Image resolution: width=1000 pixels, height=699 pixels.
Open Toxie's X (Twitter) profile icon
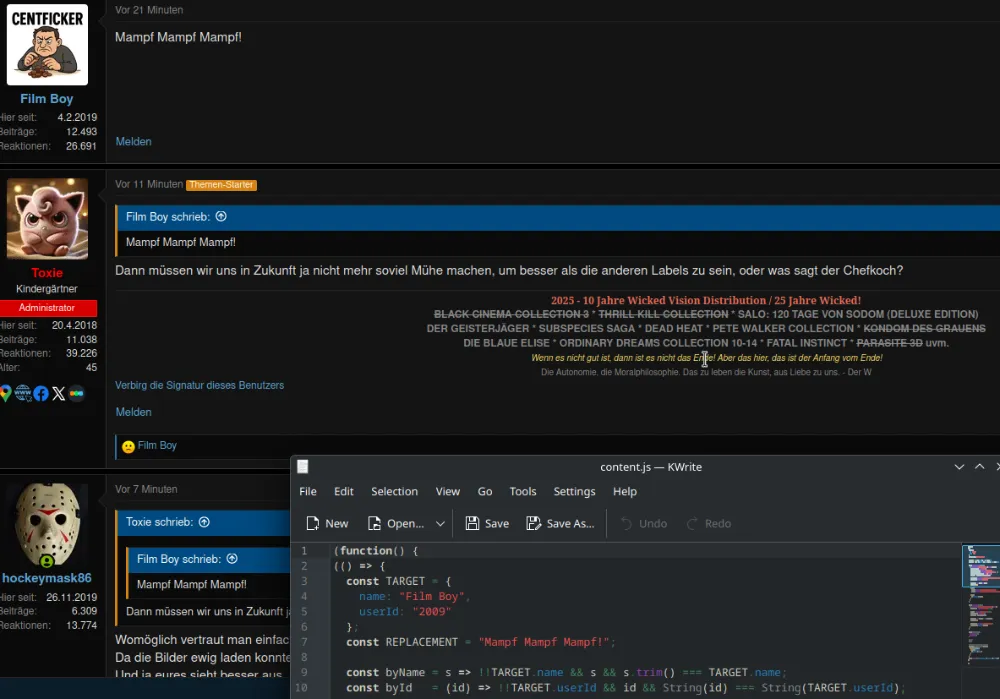click(x=58, y=393)
